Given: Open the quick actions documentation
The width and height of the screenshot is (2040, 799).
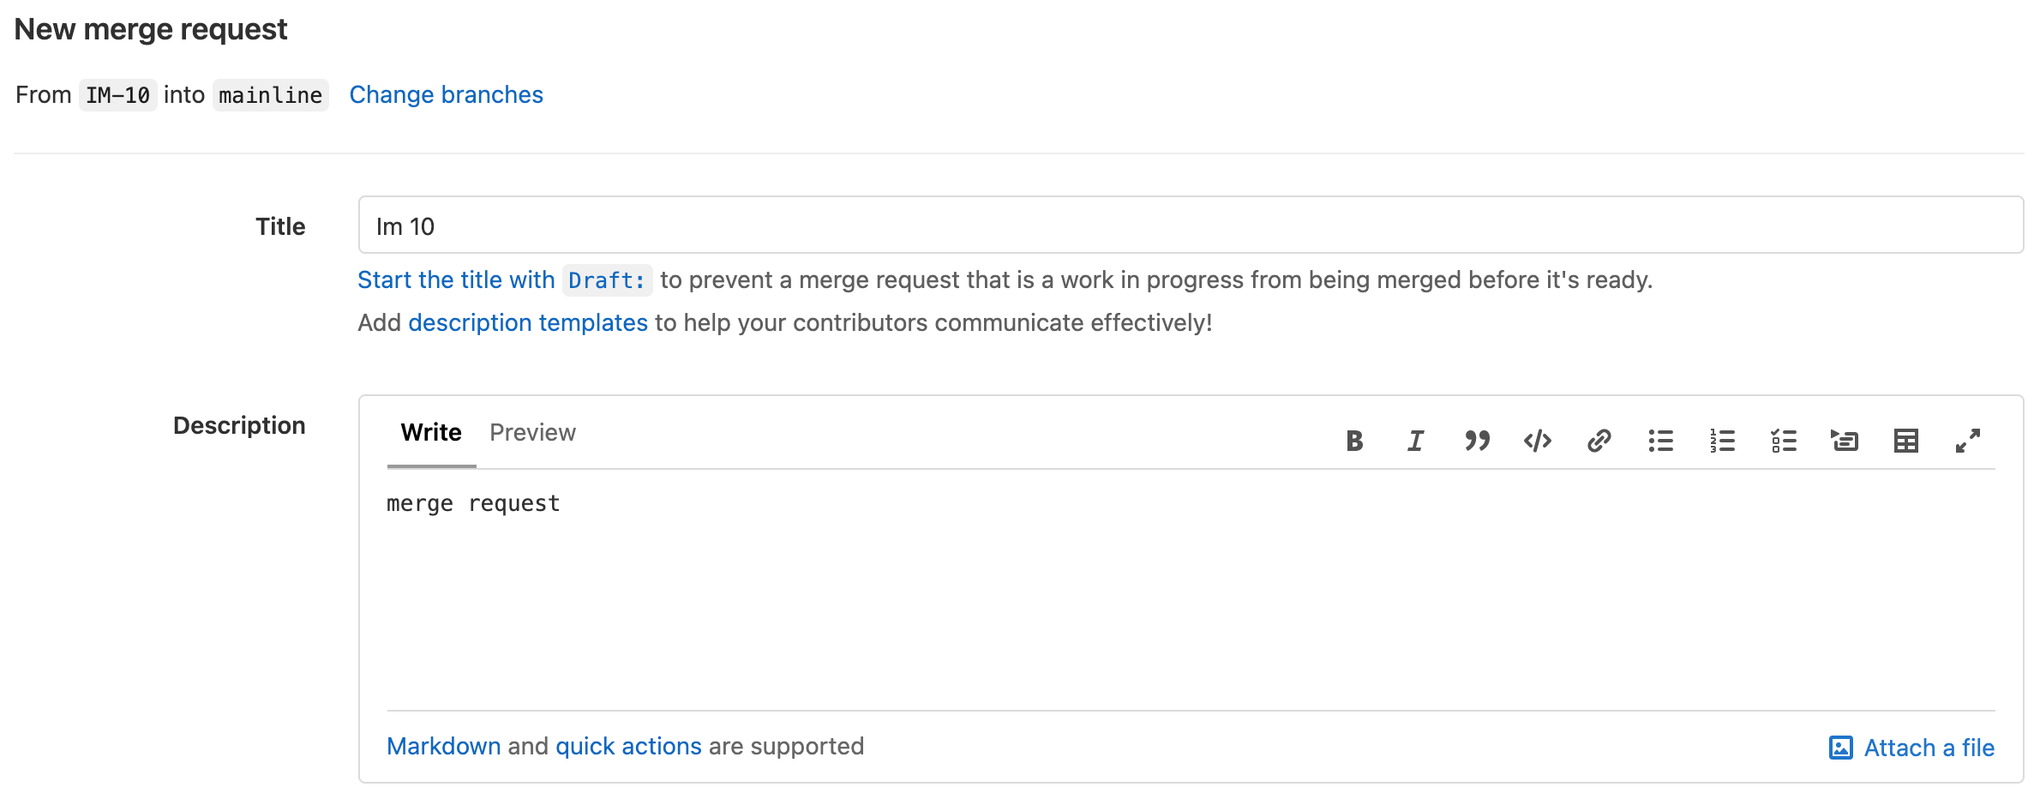Looking at the screenshot, I should click(628, 746).
